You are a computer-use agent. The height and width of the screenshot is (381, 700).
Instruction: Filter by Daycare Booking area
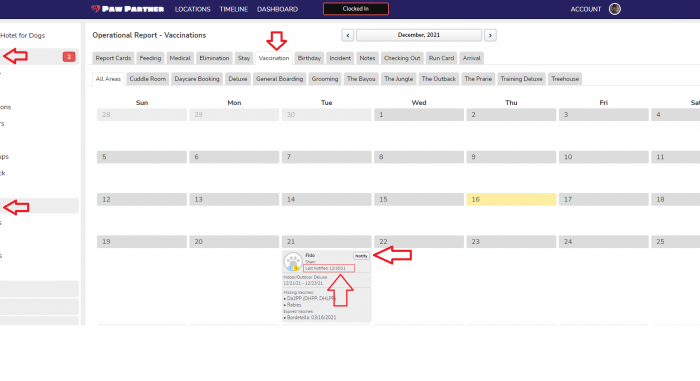point(197,79)
